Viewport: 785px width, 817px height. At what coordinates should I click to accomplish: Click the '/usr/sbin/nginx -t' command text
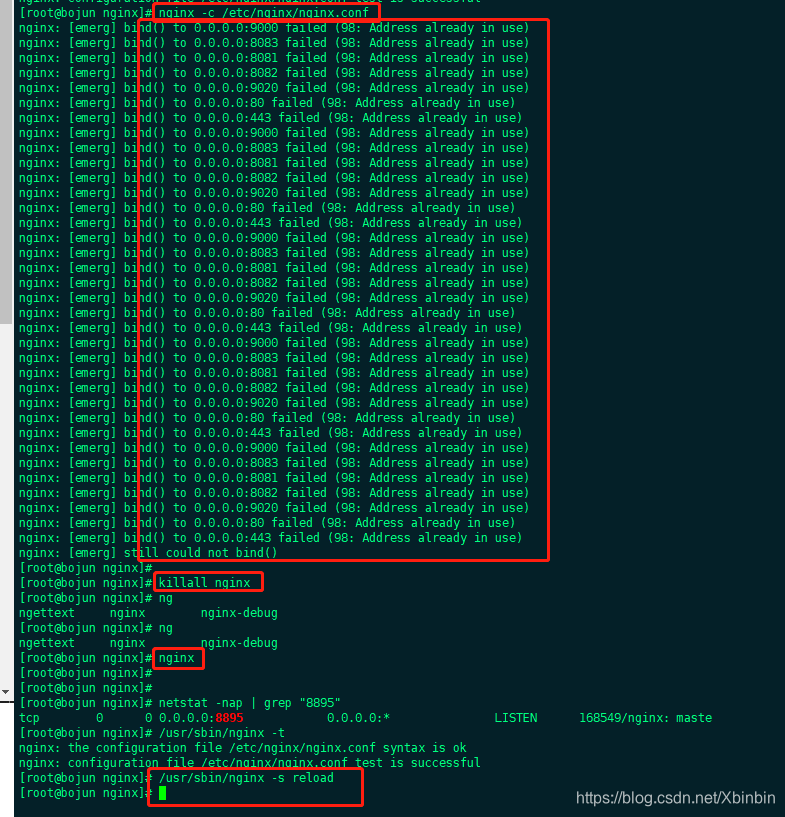[x=222, y=733]
